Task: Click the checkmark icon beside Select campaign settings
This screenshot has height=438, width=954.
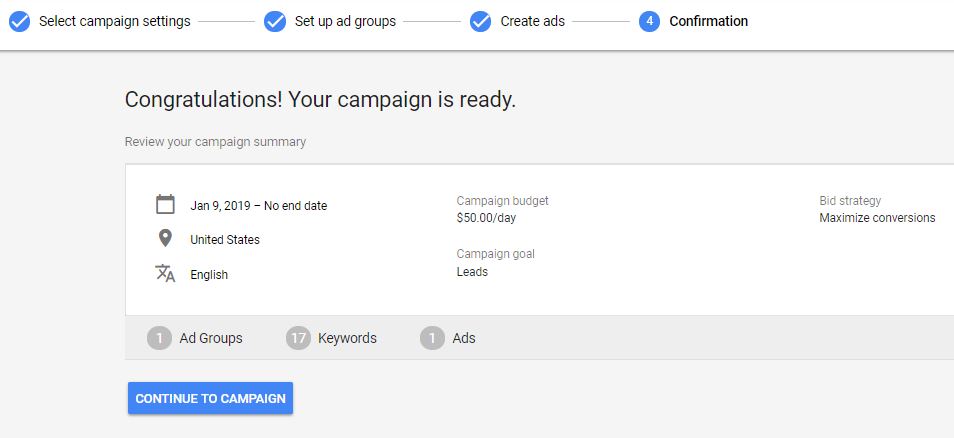Action: pos(19,21)
